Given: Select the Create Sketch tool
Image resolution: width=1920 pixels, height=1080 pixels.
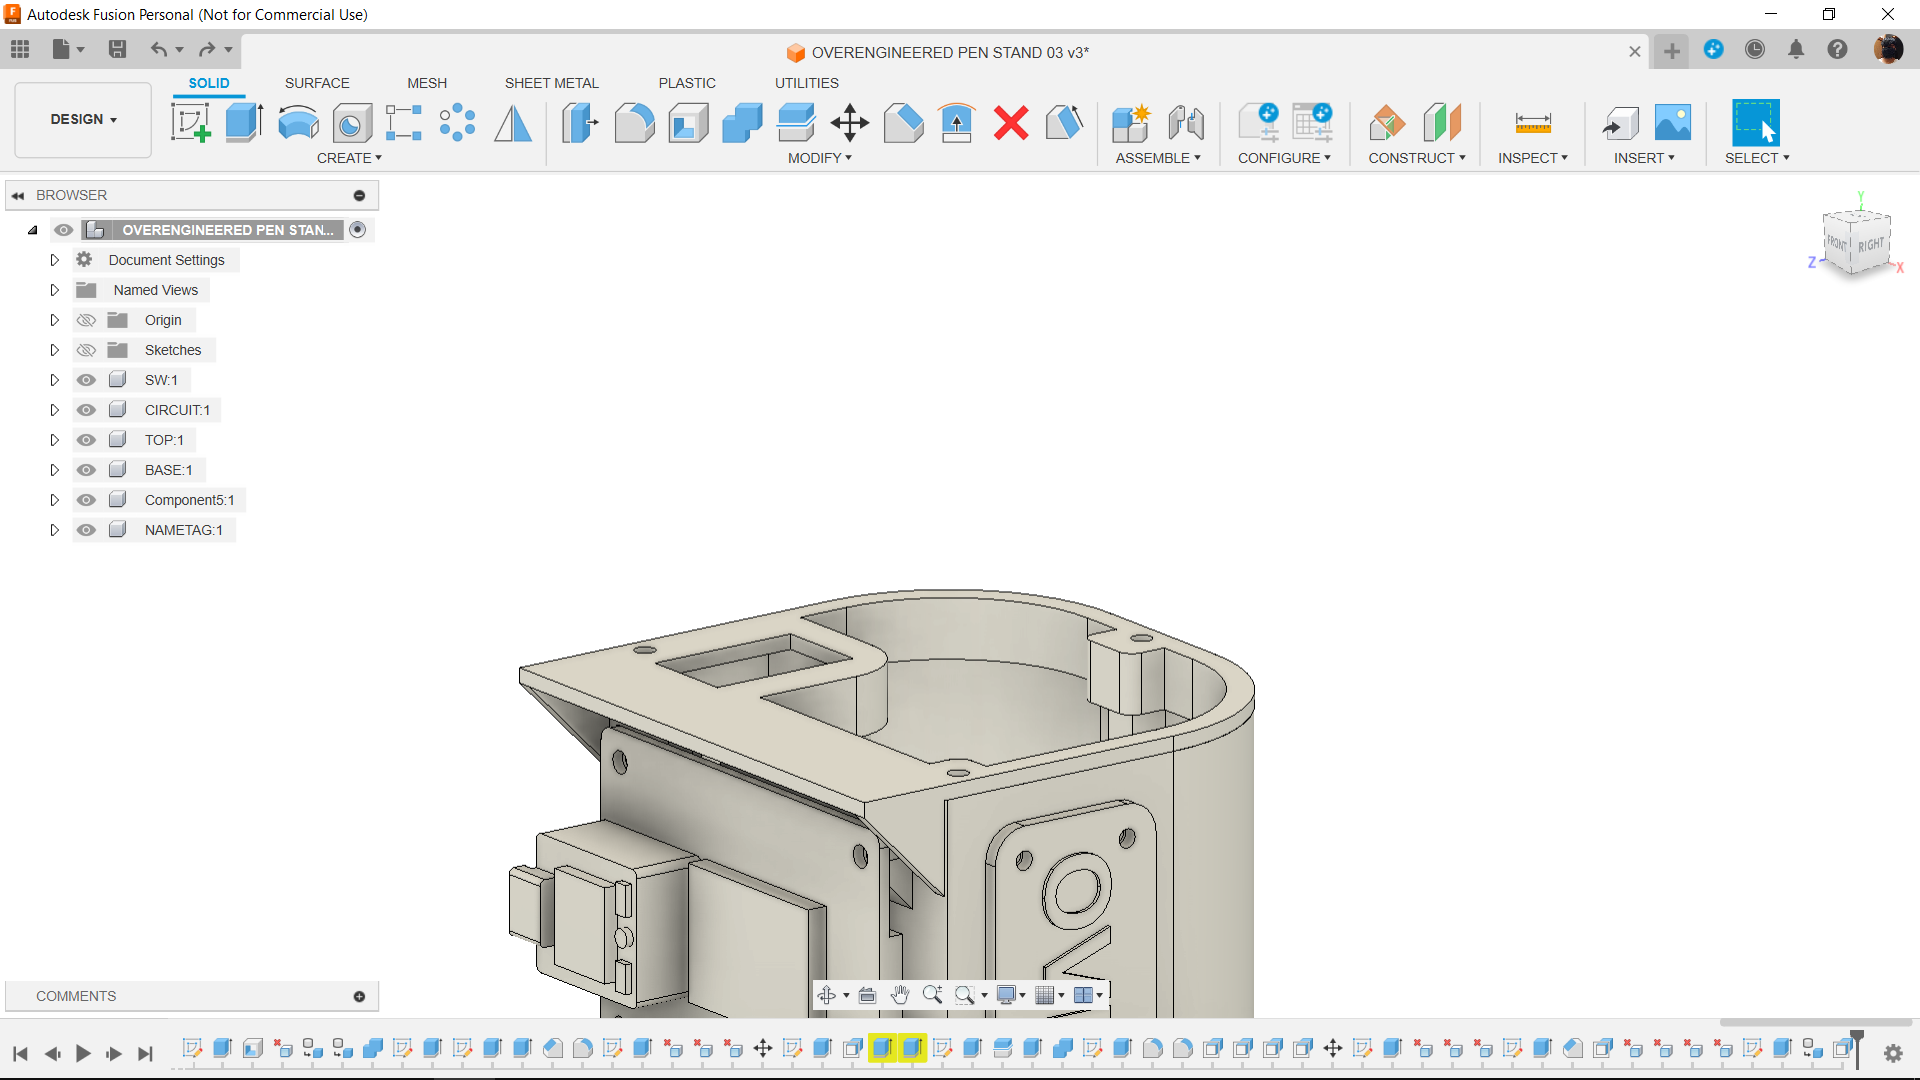Looking at the screenshot, I should coord(190,123).
